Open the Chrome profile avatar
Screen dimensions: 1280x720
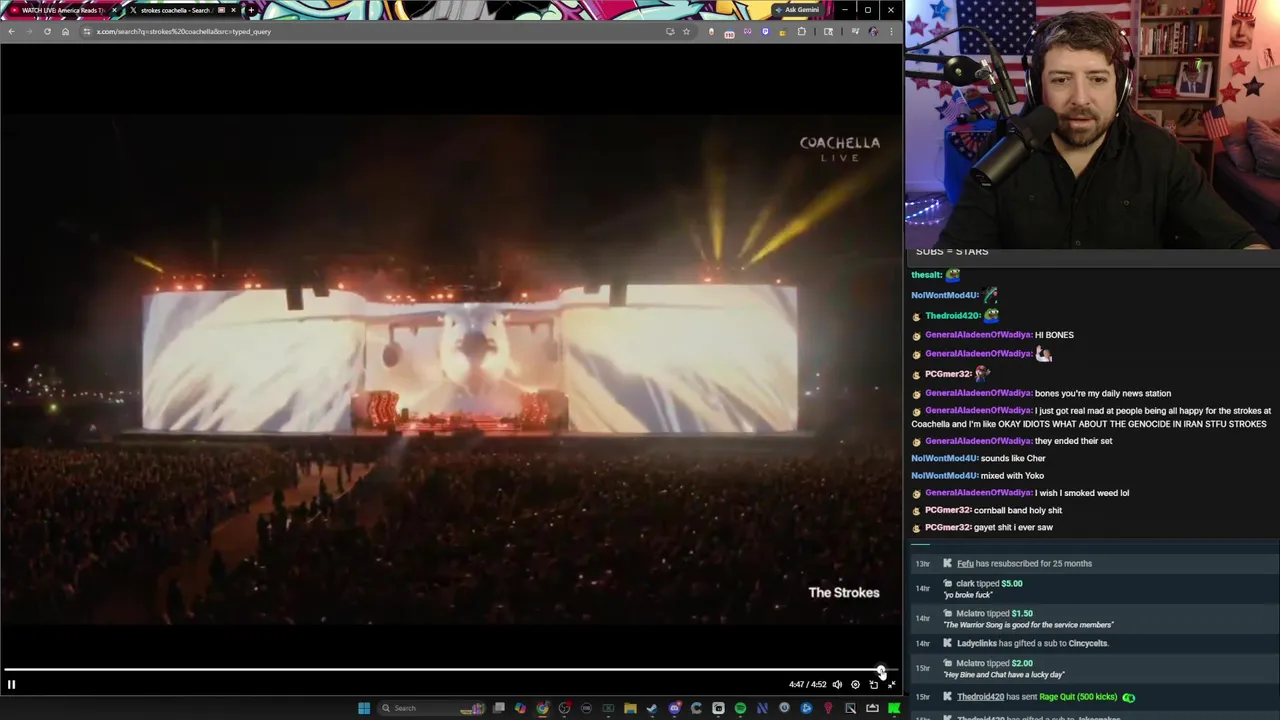tap(873, 31)
